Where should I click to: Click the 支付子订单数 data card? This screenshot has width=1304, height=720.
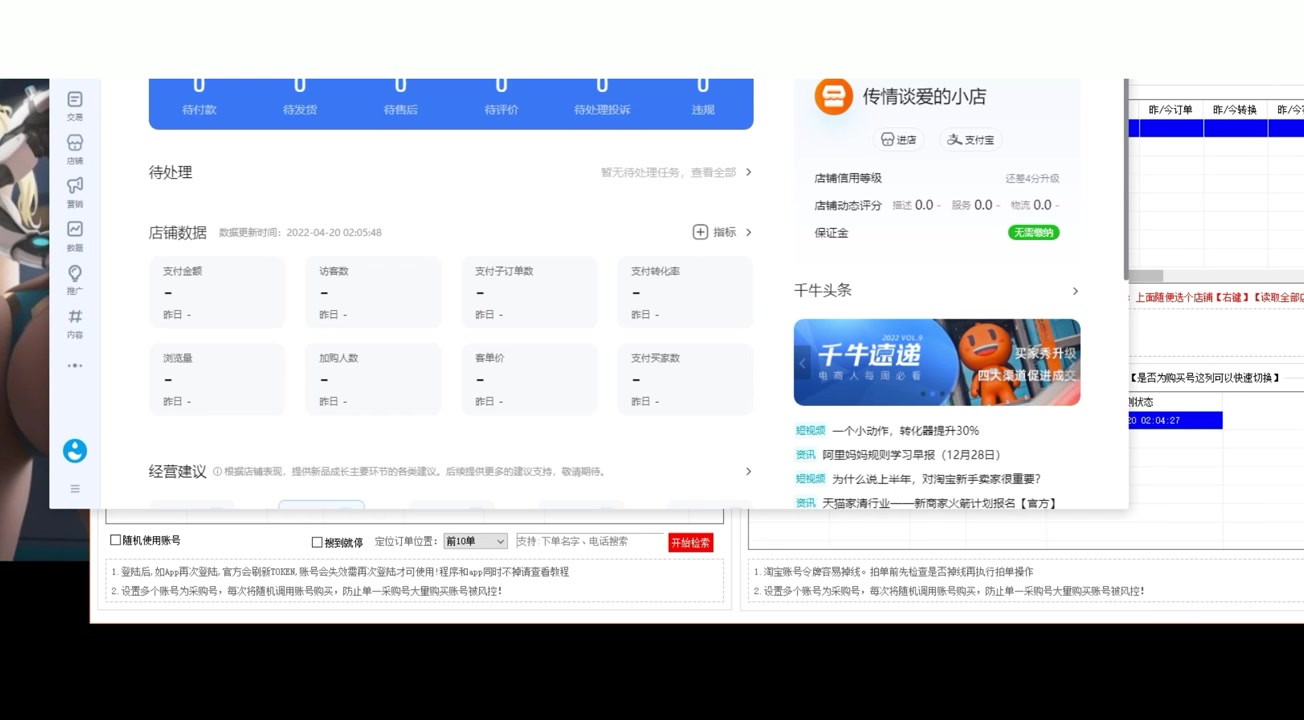coord(529,292)
